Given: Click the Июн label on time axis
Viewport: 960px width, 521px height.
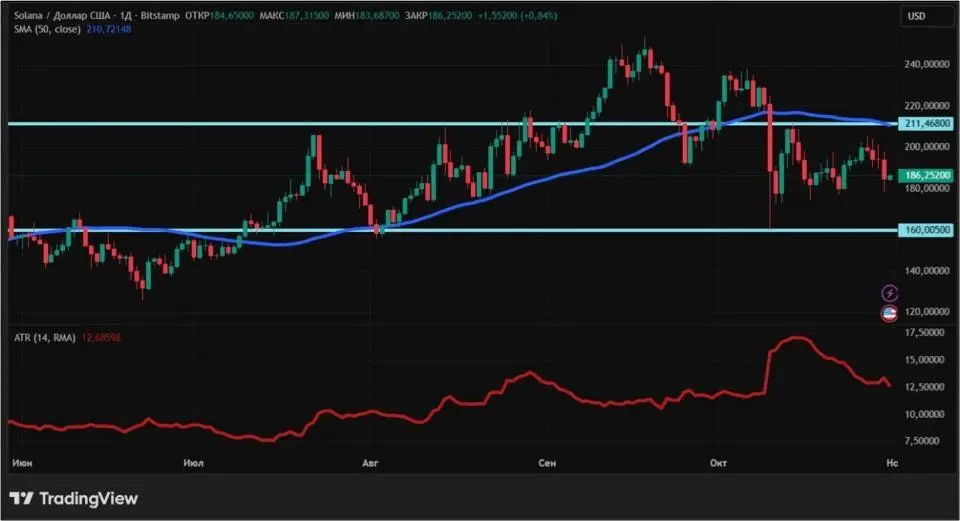Looking at the screenshot, I should click(23, 465).
